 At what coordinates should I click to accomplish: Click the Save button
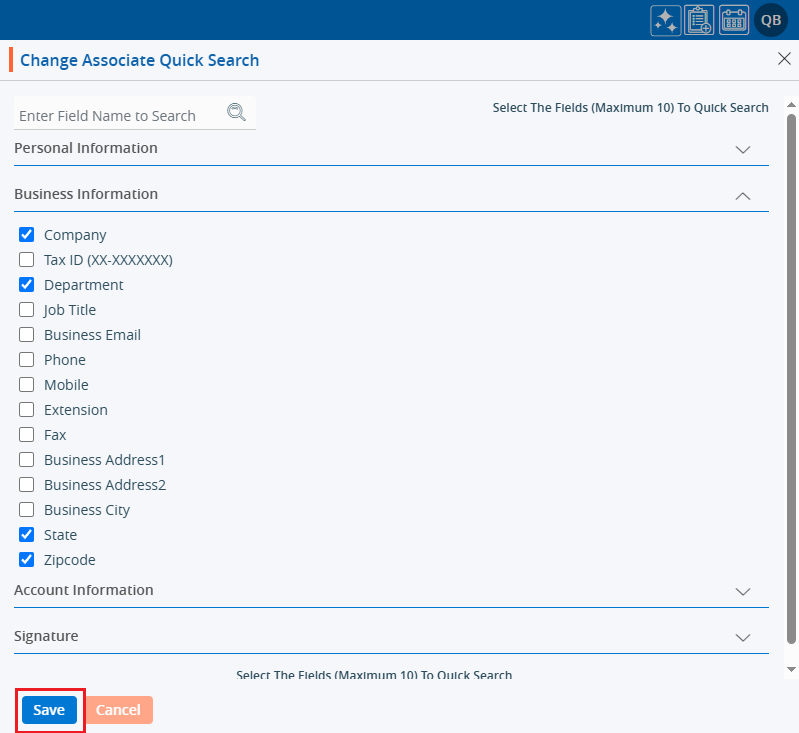tap(49, 710)
